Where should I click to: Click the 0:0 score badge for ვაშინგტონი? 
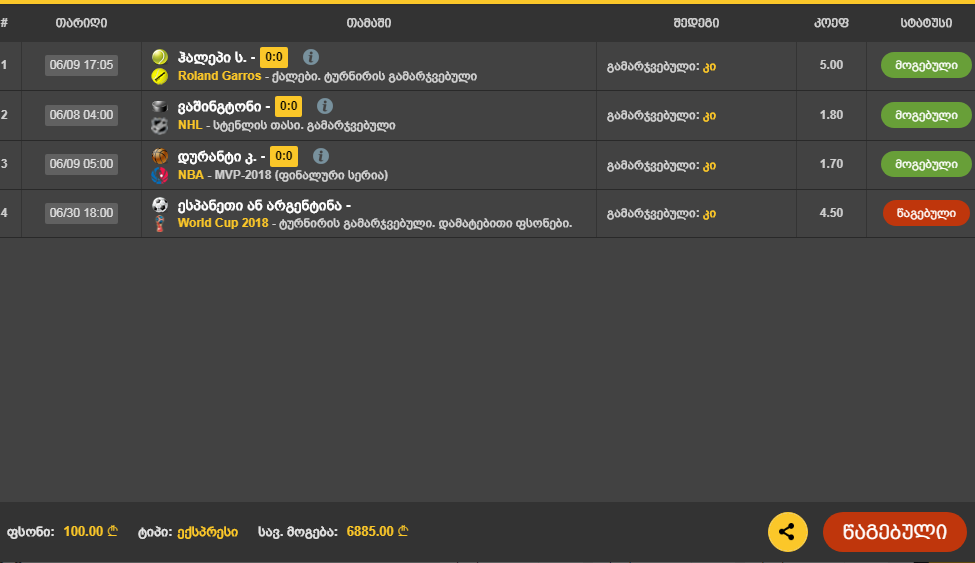(288, 106)
